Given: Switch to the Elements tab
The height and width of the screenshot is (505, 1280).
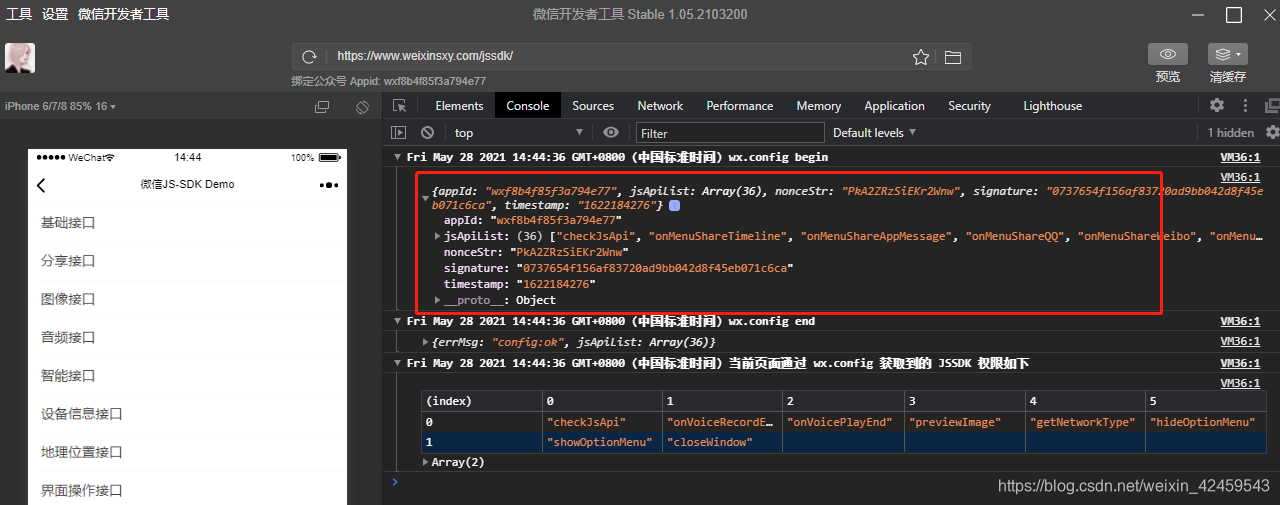Looking at the screenshot, I should pos(459,106).
